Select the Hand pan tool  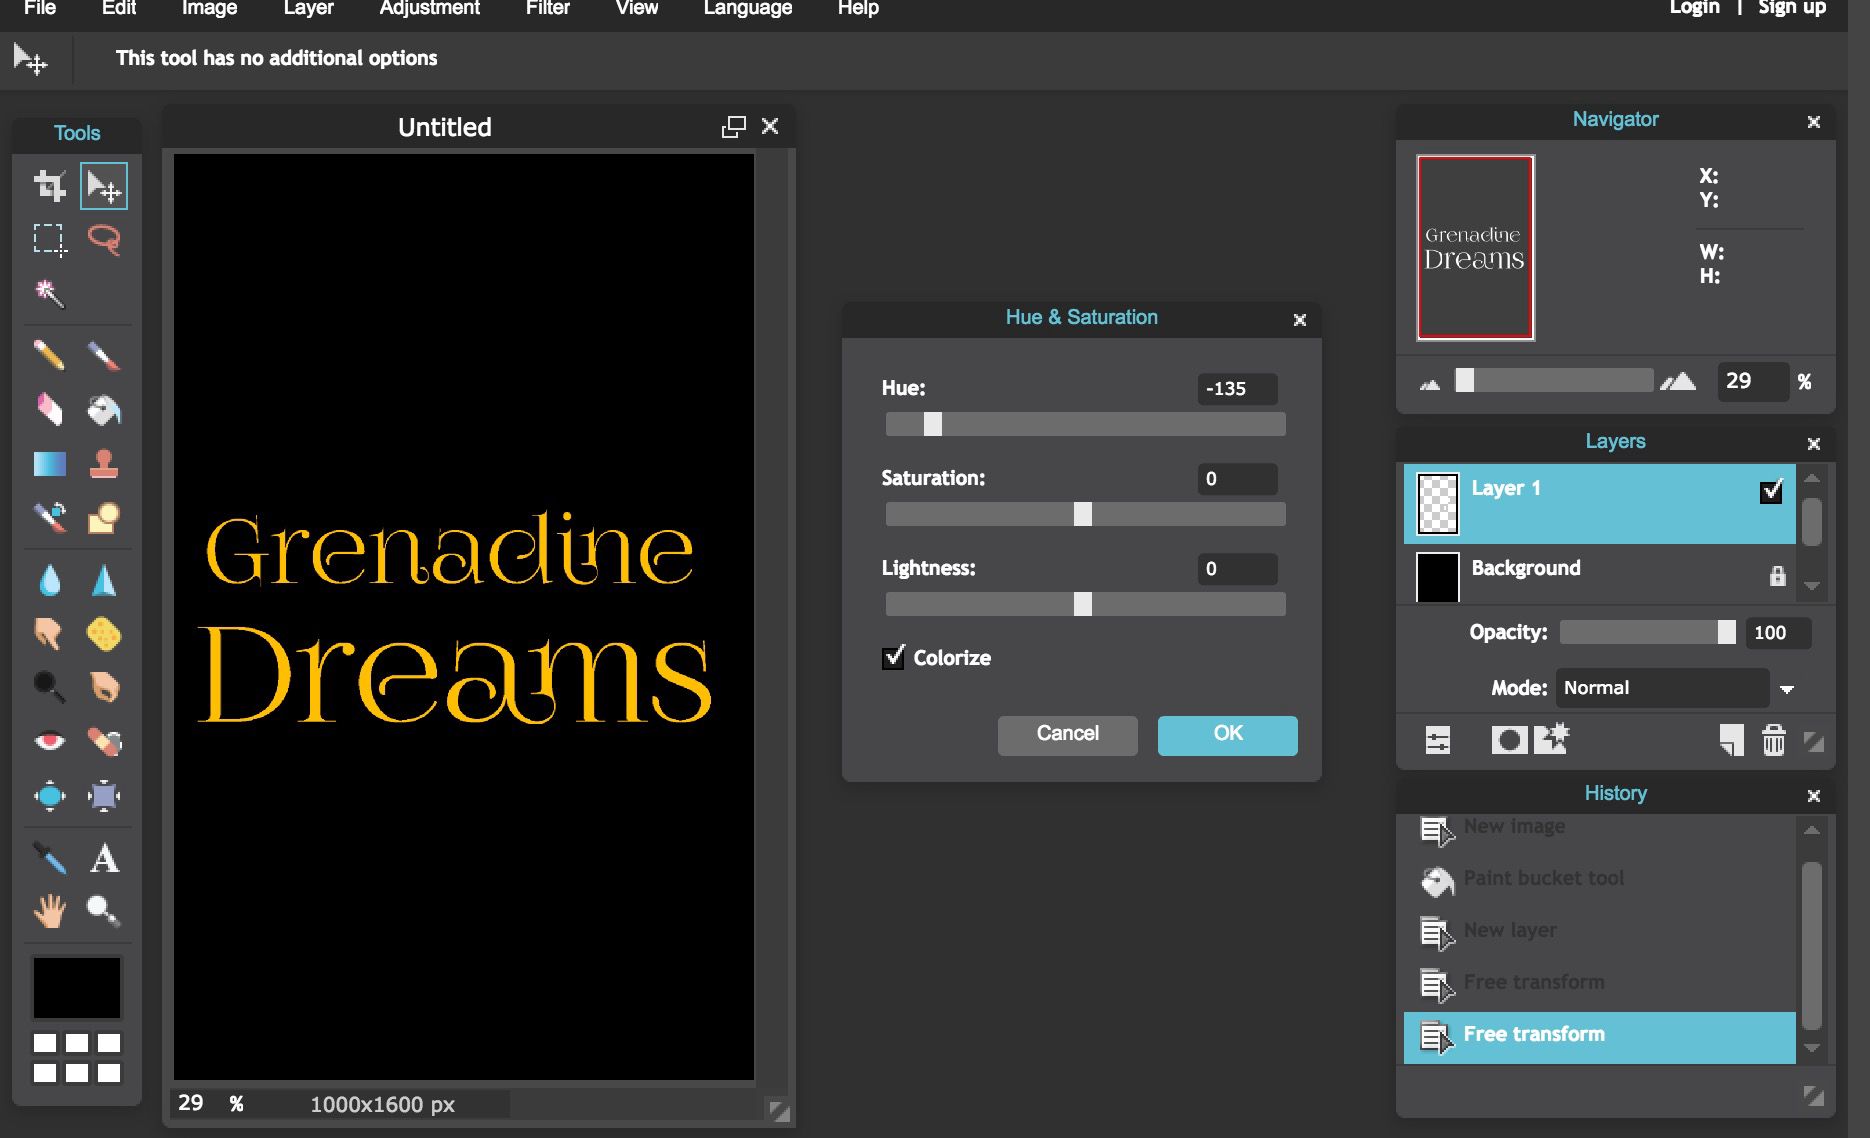click(x=49, y=910)
